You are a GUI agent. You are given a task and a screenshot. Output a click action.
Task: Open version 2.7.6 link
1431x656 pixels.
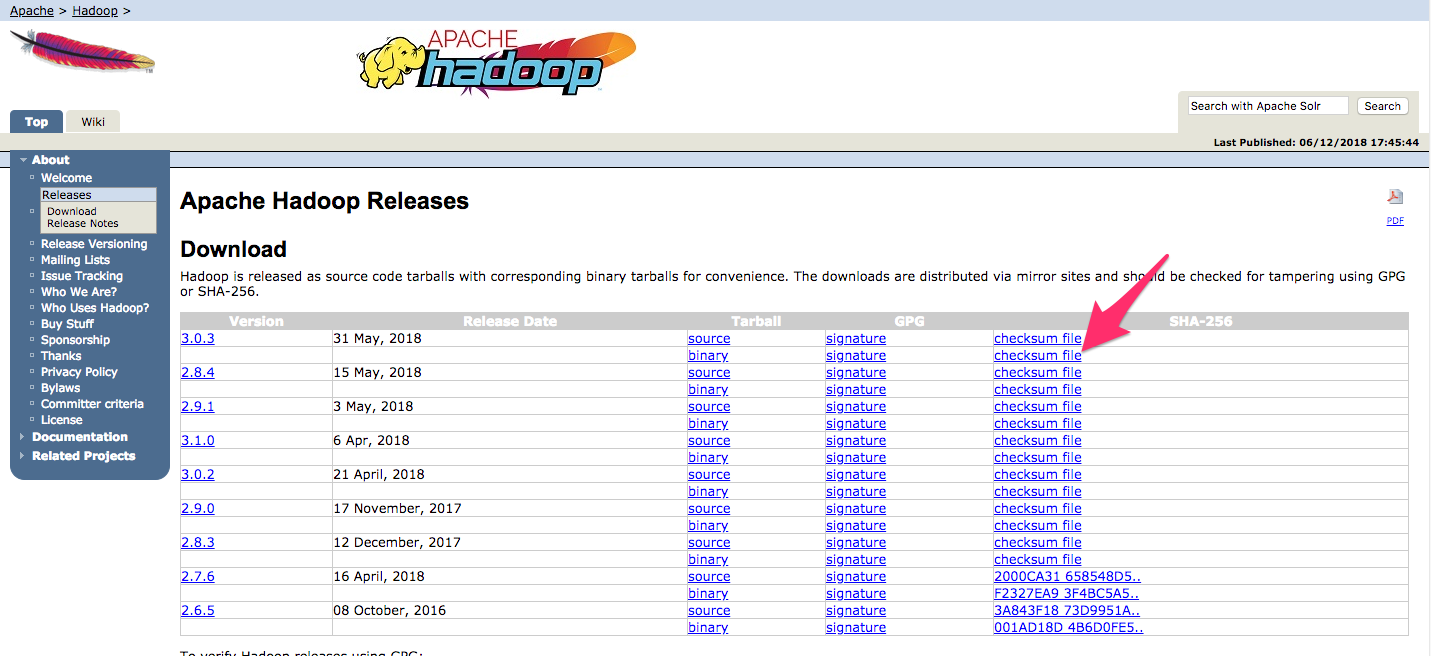[x=198, y=577]
